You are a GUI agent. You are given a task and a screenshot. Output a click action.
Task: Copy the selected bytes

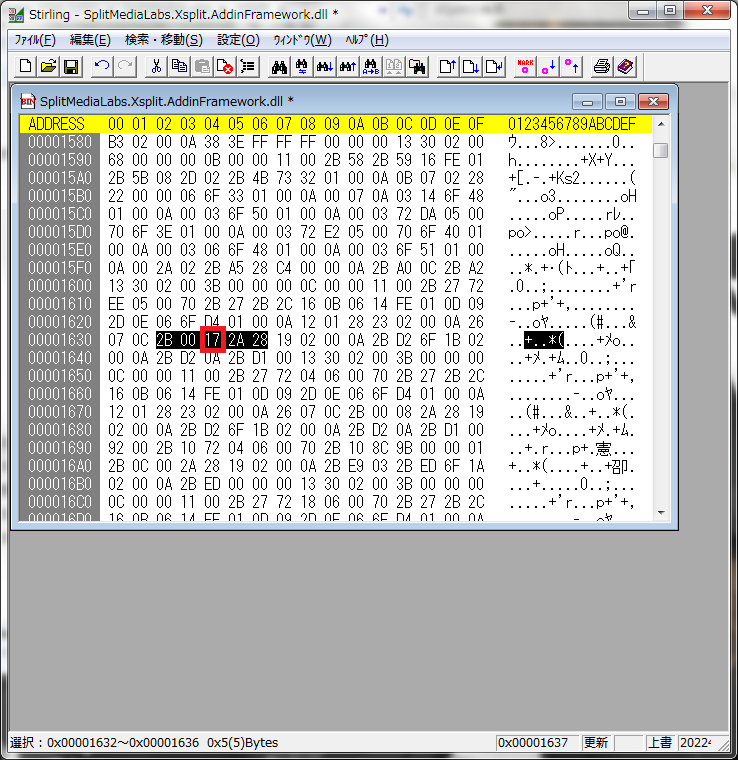[179, 66]
